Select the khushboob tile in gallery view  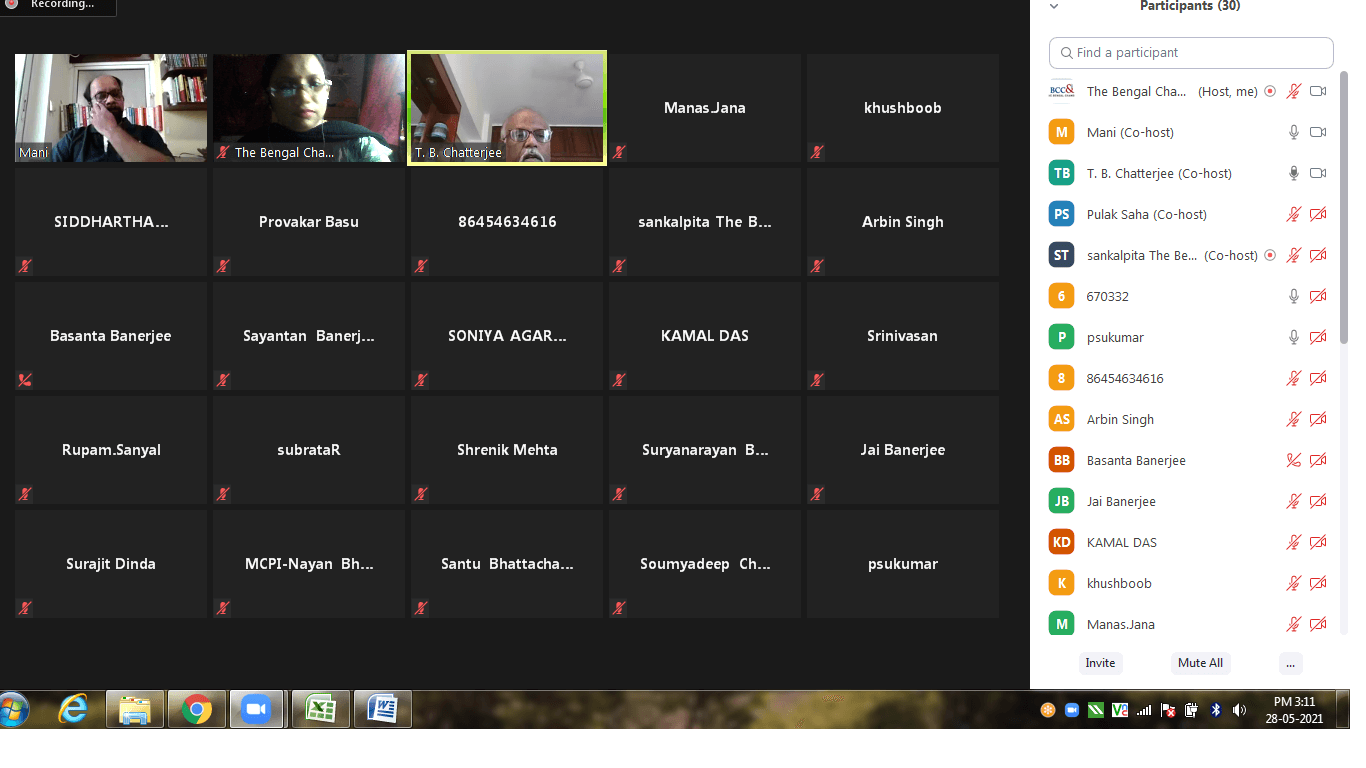coord(903,108)
